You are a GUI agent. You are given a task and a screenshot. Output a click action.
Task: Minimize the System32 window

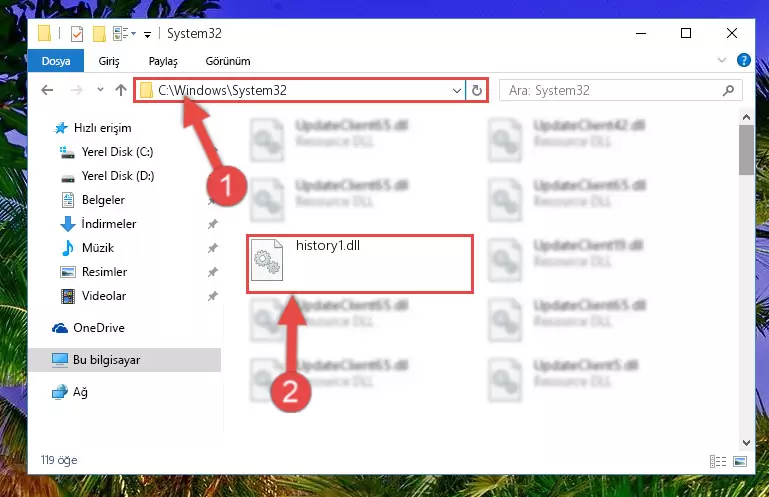click(x=641, y=33)
